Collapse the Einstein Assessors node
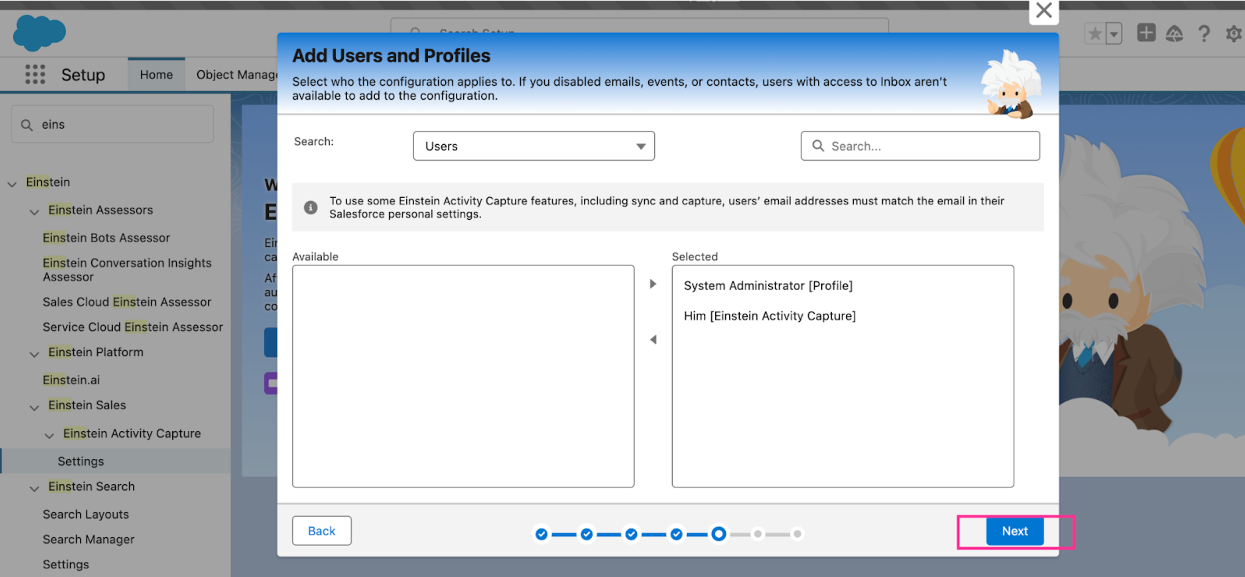Image resolution: width=1245 pixels, height=577 pixels. coord(34,211)
